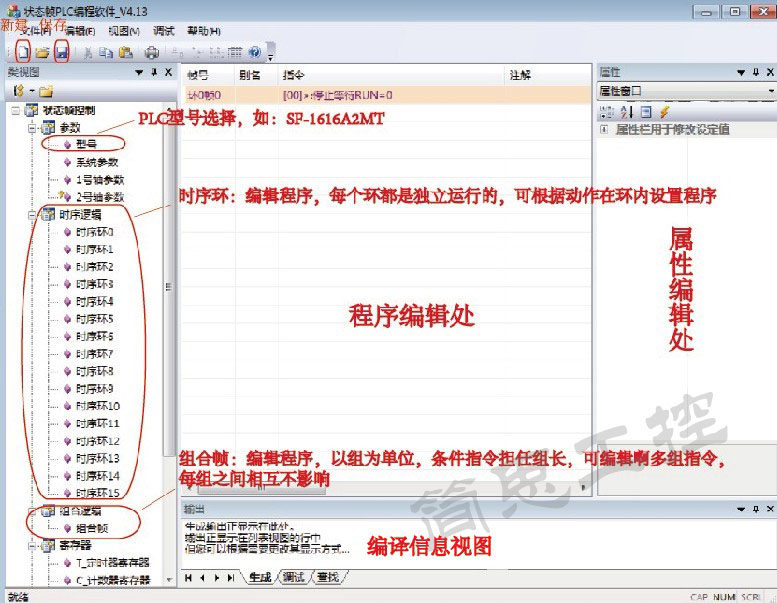Open the 视图(V) menu
Image resolution: width=777 pixels, height=603 pixels.
(x=124, y=31)
